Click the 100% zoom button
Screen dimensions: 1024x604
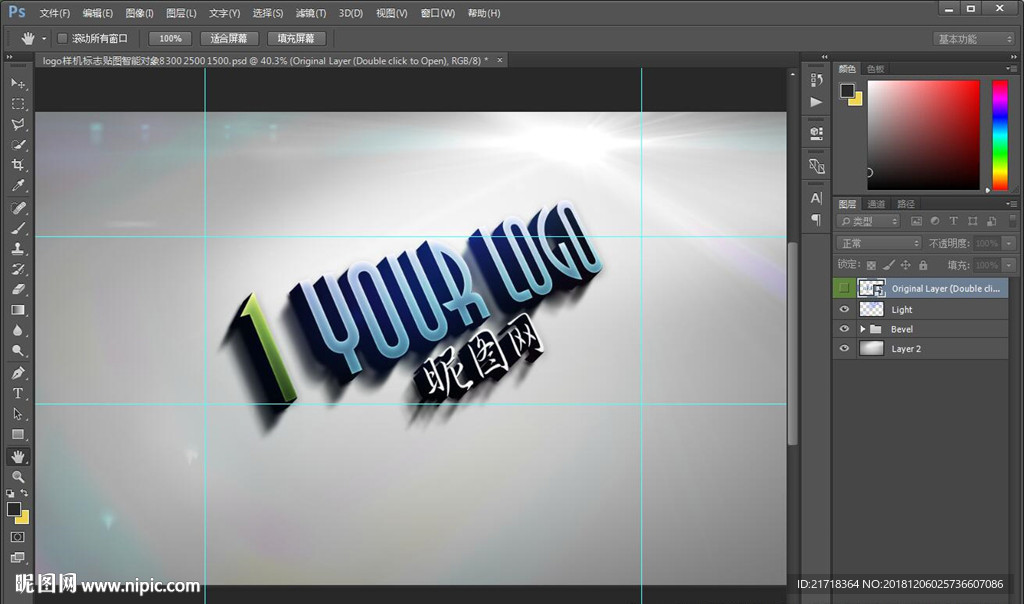(x=170, y=39)
